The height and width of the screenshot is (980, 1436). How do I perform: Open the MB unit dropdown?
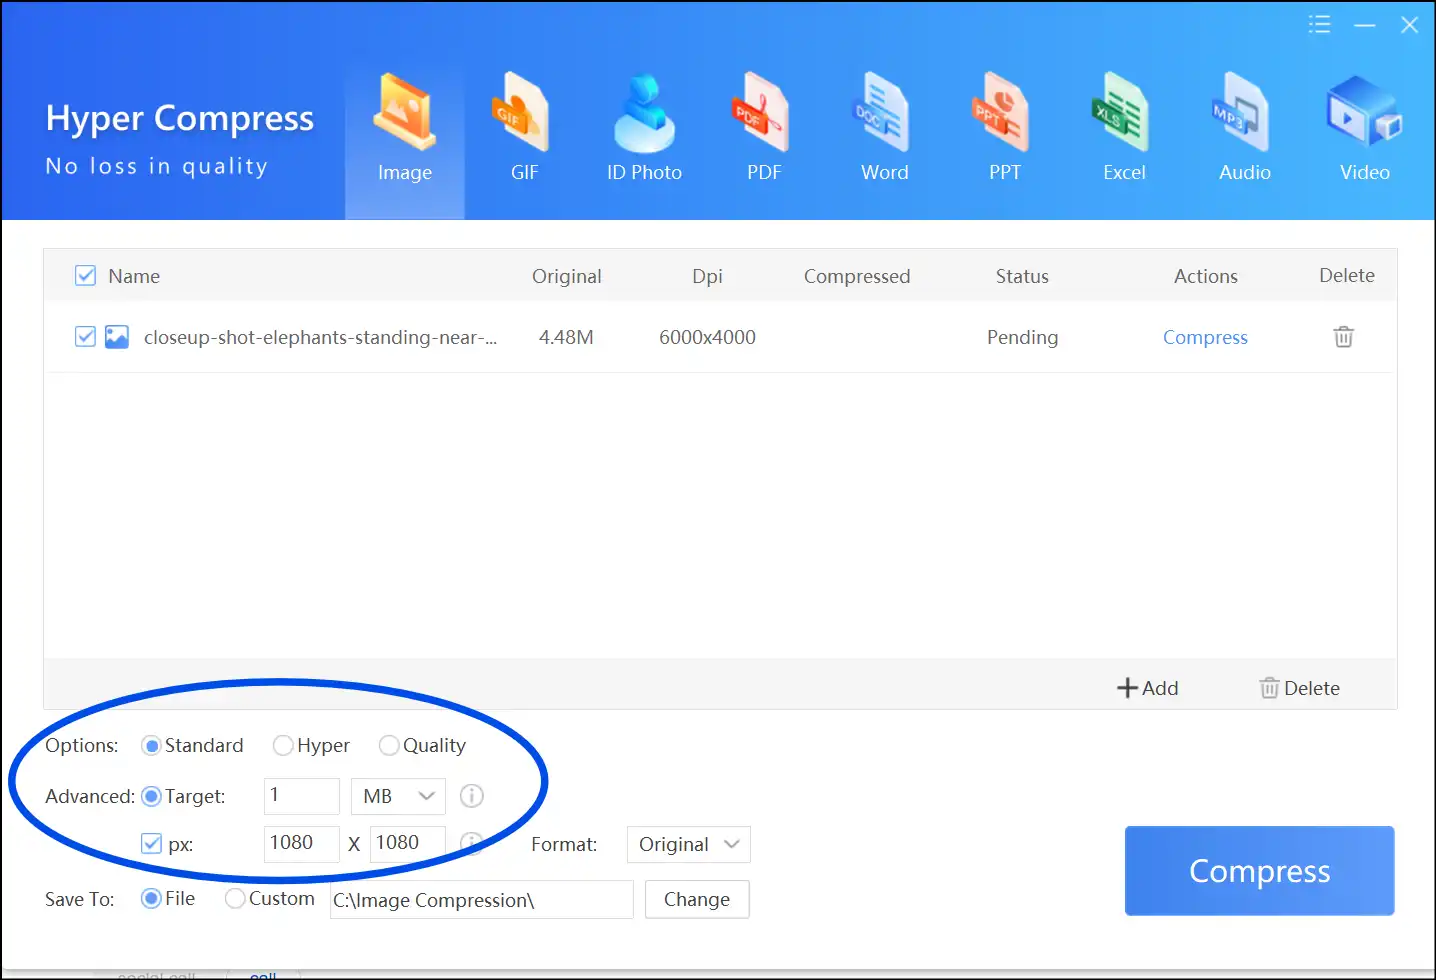pyautogui.click(x=398, y=796)
